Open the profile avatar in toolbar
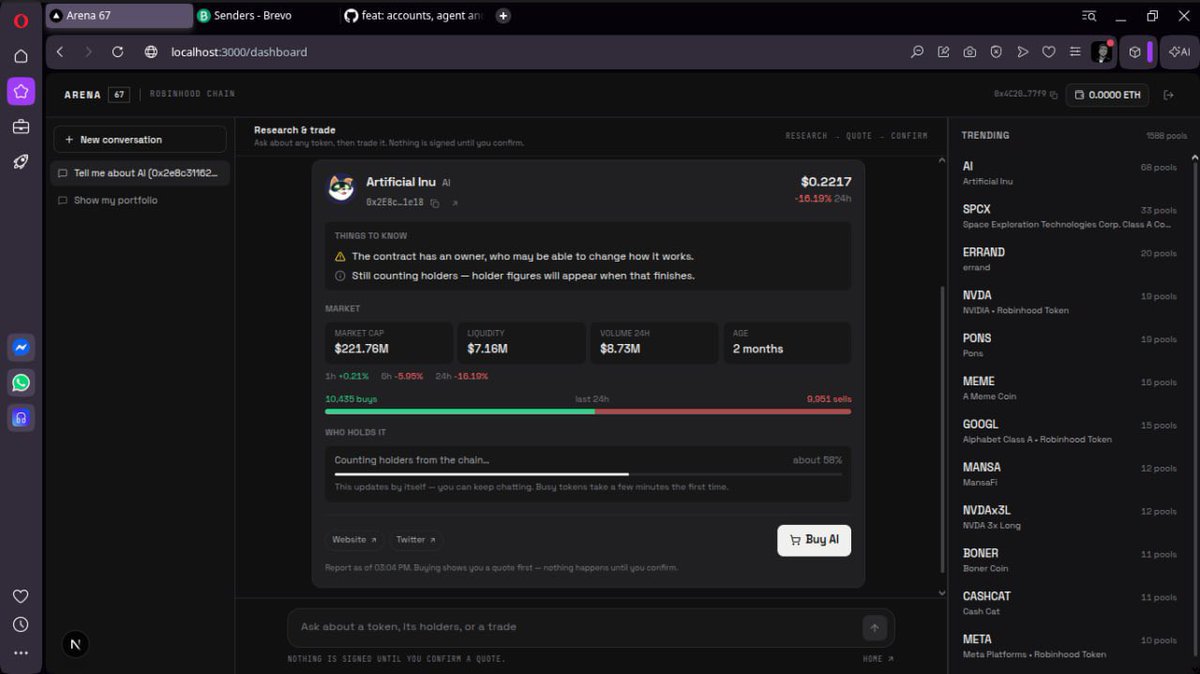This screenshot has width=1200, height=674. [x=1102, y=52]
